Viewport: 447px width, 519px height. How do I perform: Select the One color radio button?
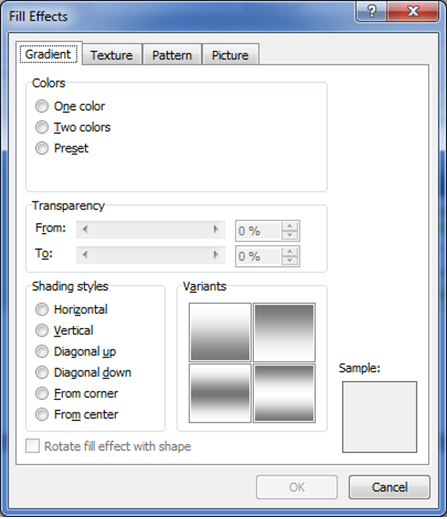pyautogui.click(x=42, y=106)
